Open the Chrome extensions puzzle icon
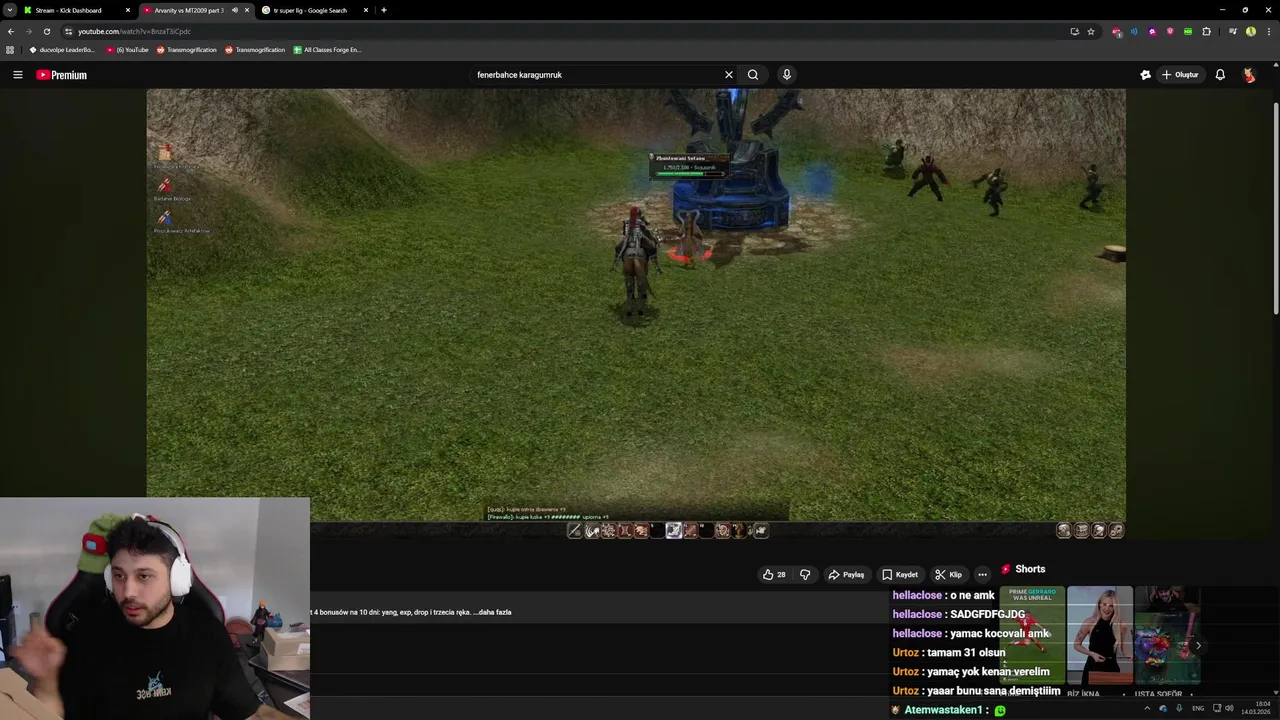The image size is (1280, 720). (x=1206, y=31)
